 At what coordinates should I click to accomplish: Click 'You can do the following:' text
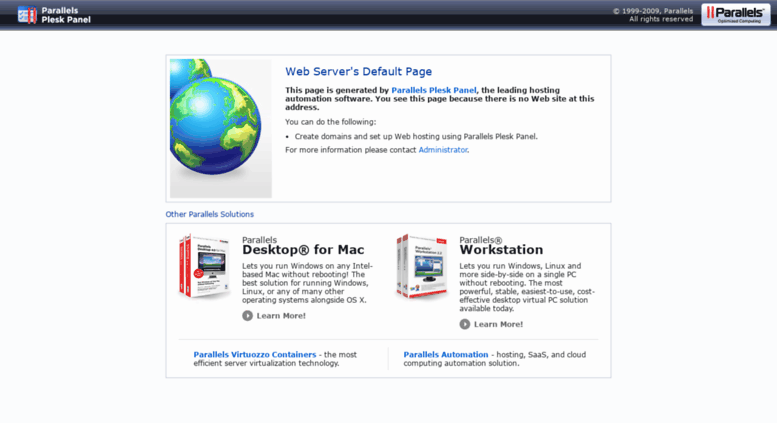[331, 122]
